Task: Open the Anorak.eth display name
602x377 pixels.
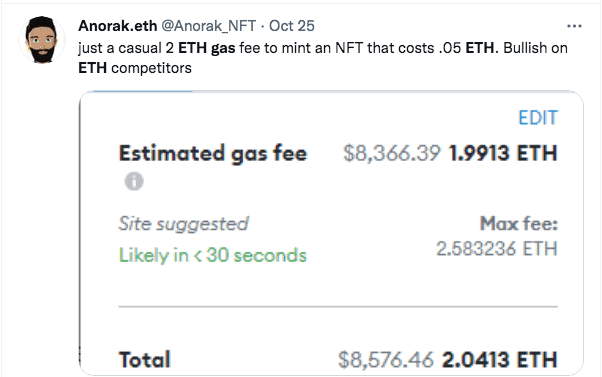Action: point(117,26)
